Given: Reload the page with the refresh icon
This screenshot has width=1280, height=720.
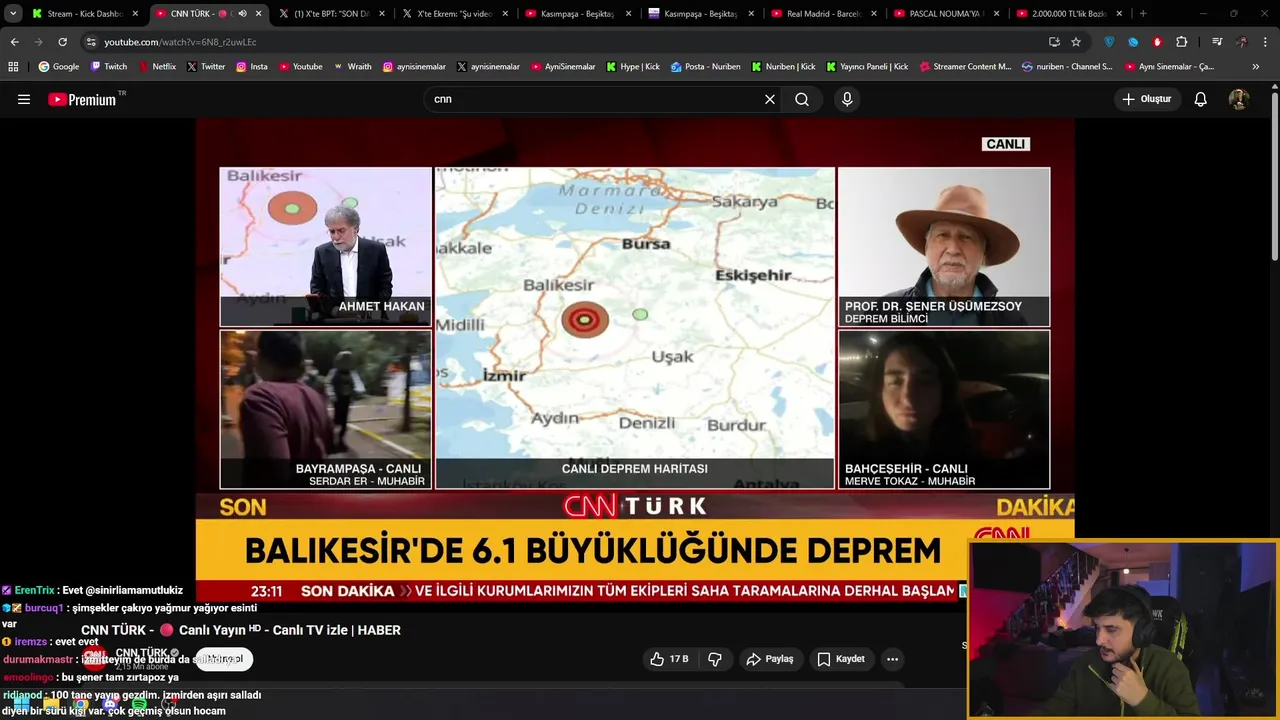Looking at the screenshot, I should pyautogui.click(x=62, y=42).
